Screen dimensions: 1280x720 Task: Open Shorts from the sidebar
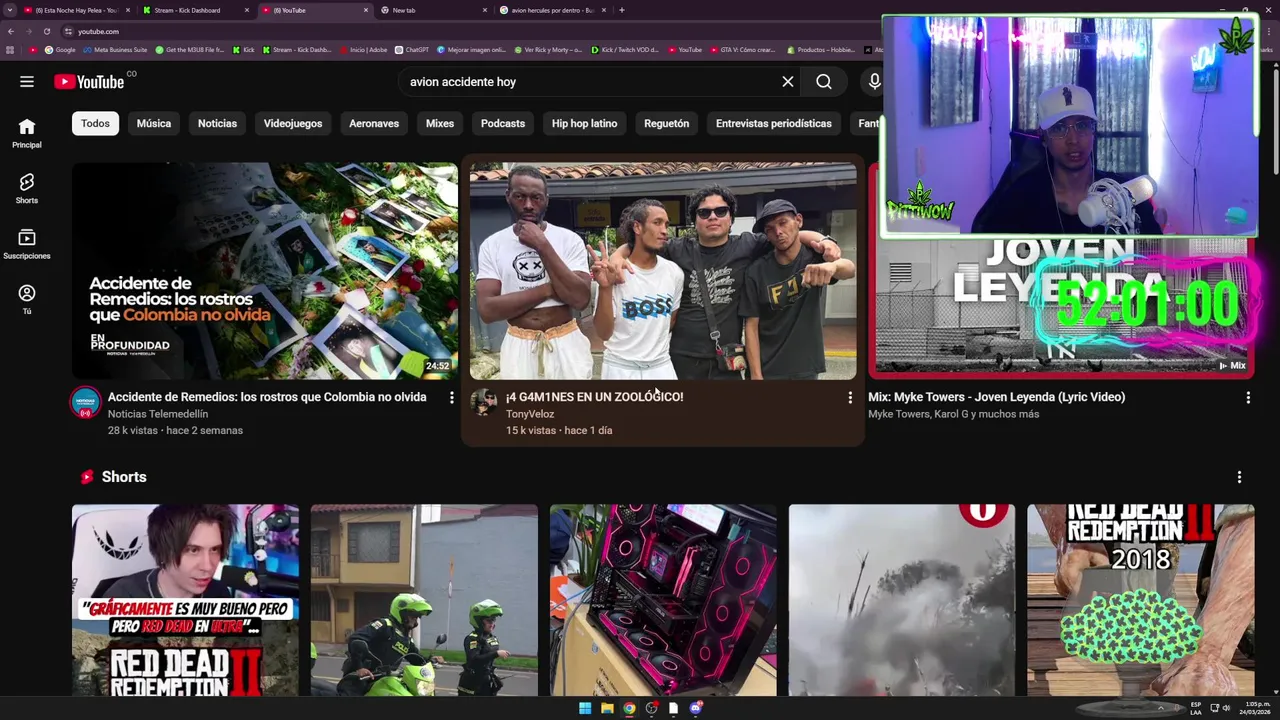[27, 188]
